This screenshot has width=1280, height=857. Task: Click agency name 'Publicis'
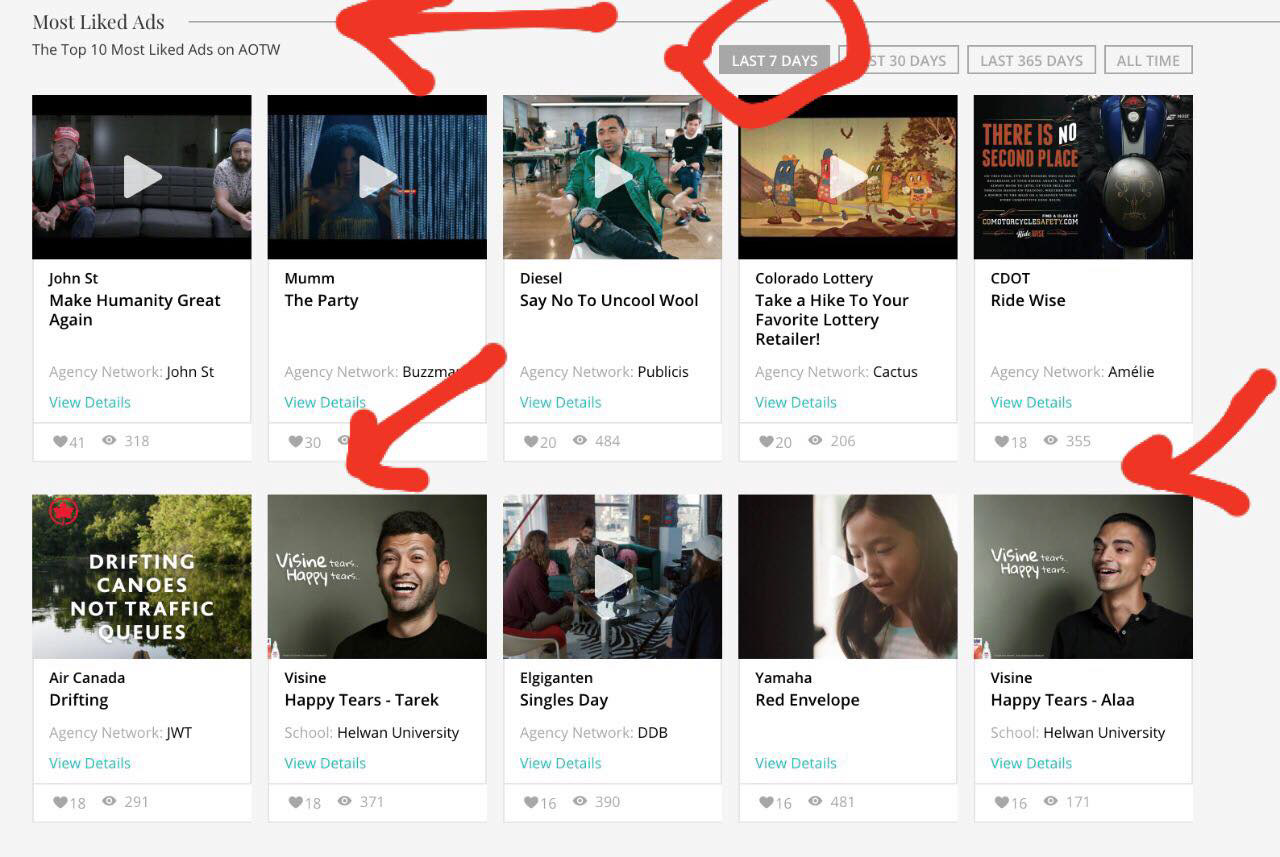[x=663, y=372]
